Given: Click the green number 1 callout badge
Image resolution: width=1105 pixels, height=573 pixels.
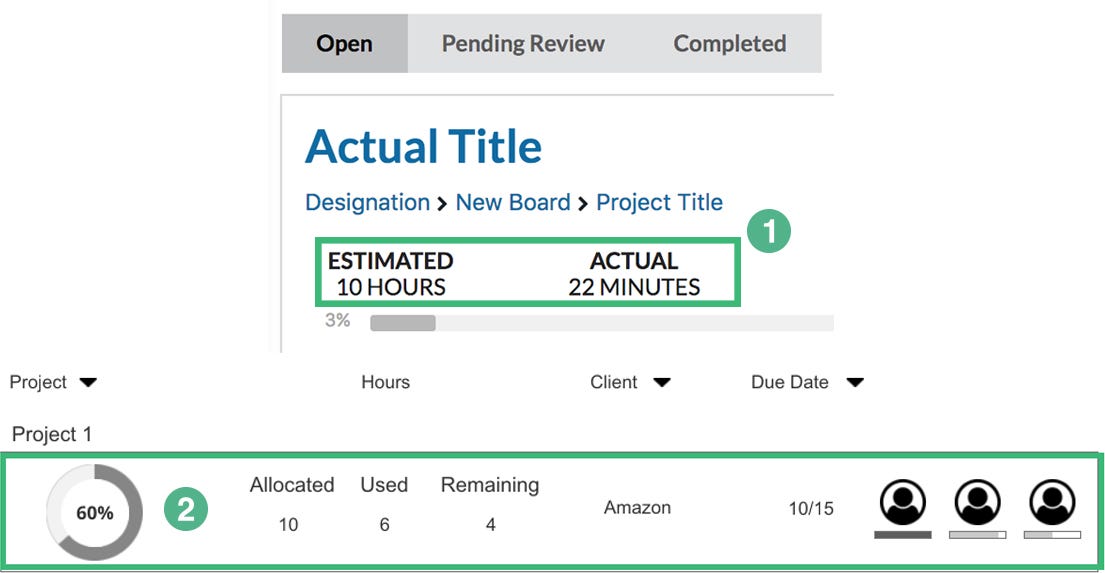Looking at the screenshot, I should pyautogui.click(x=769, y=232).
